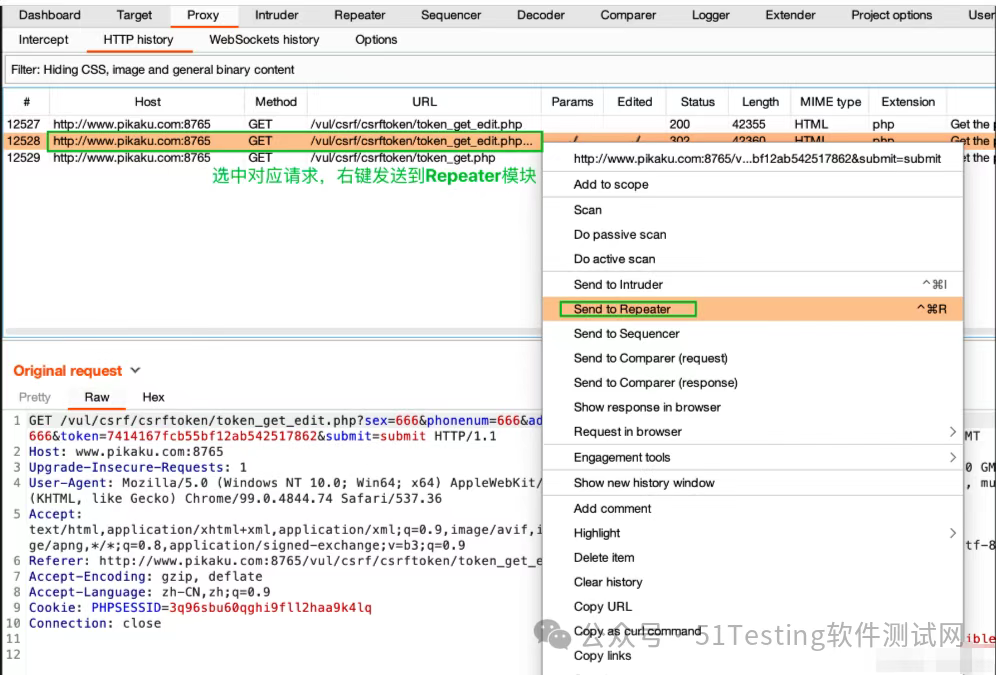Expand the Original request dropdown chevron
The width and height of the screenshot is (996, 675).
[x=135, y=370]
